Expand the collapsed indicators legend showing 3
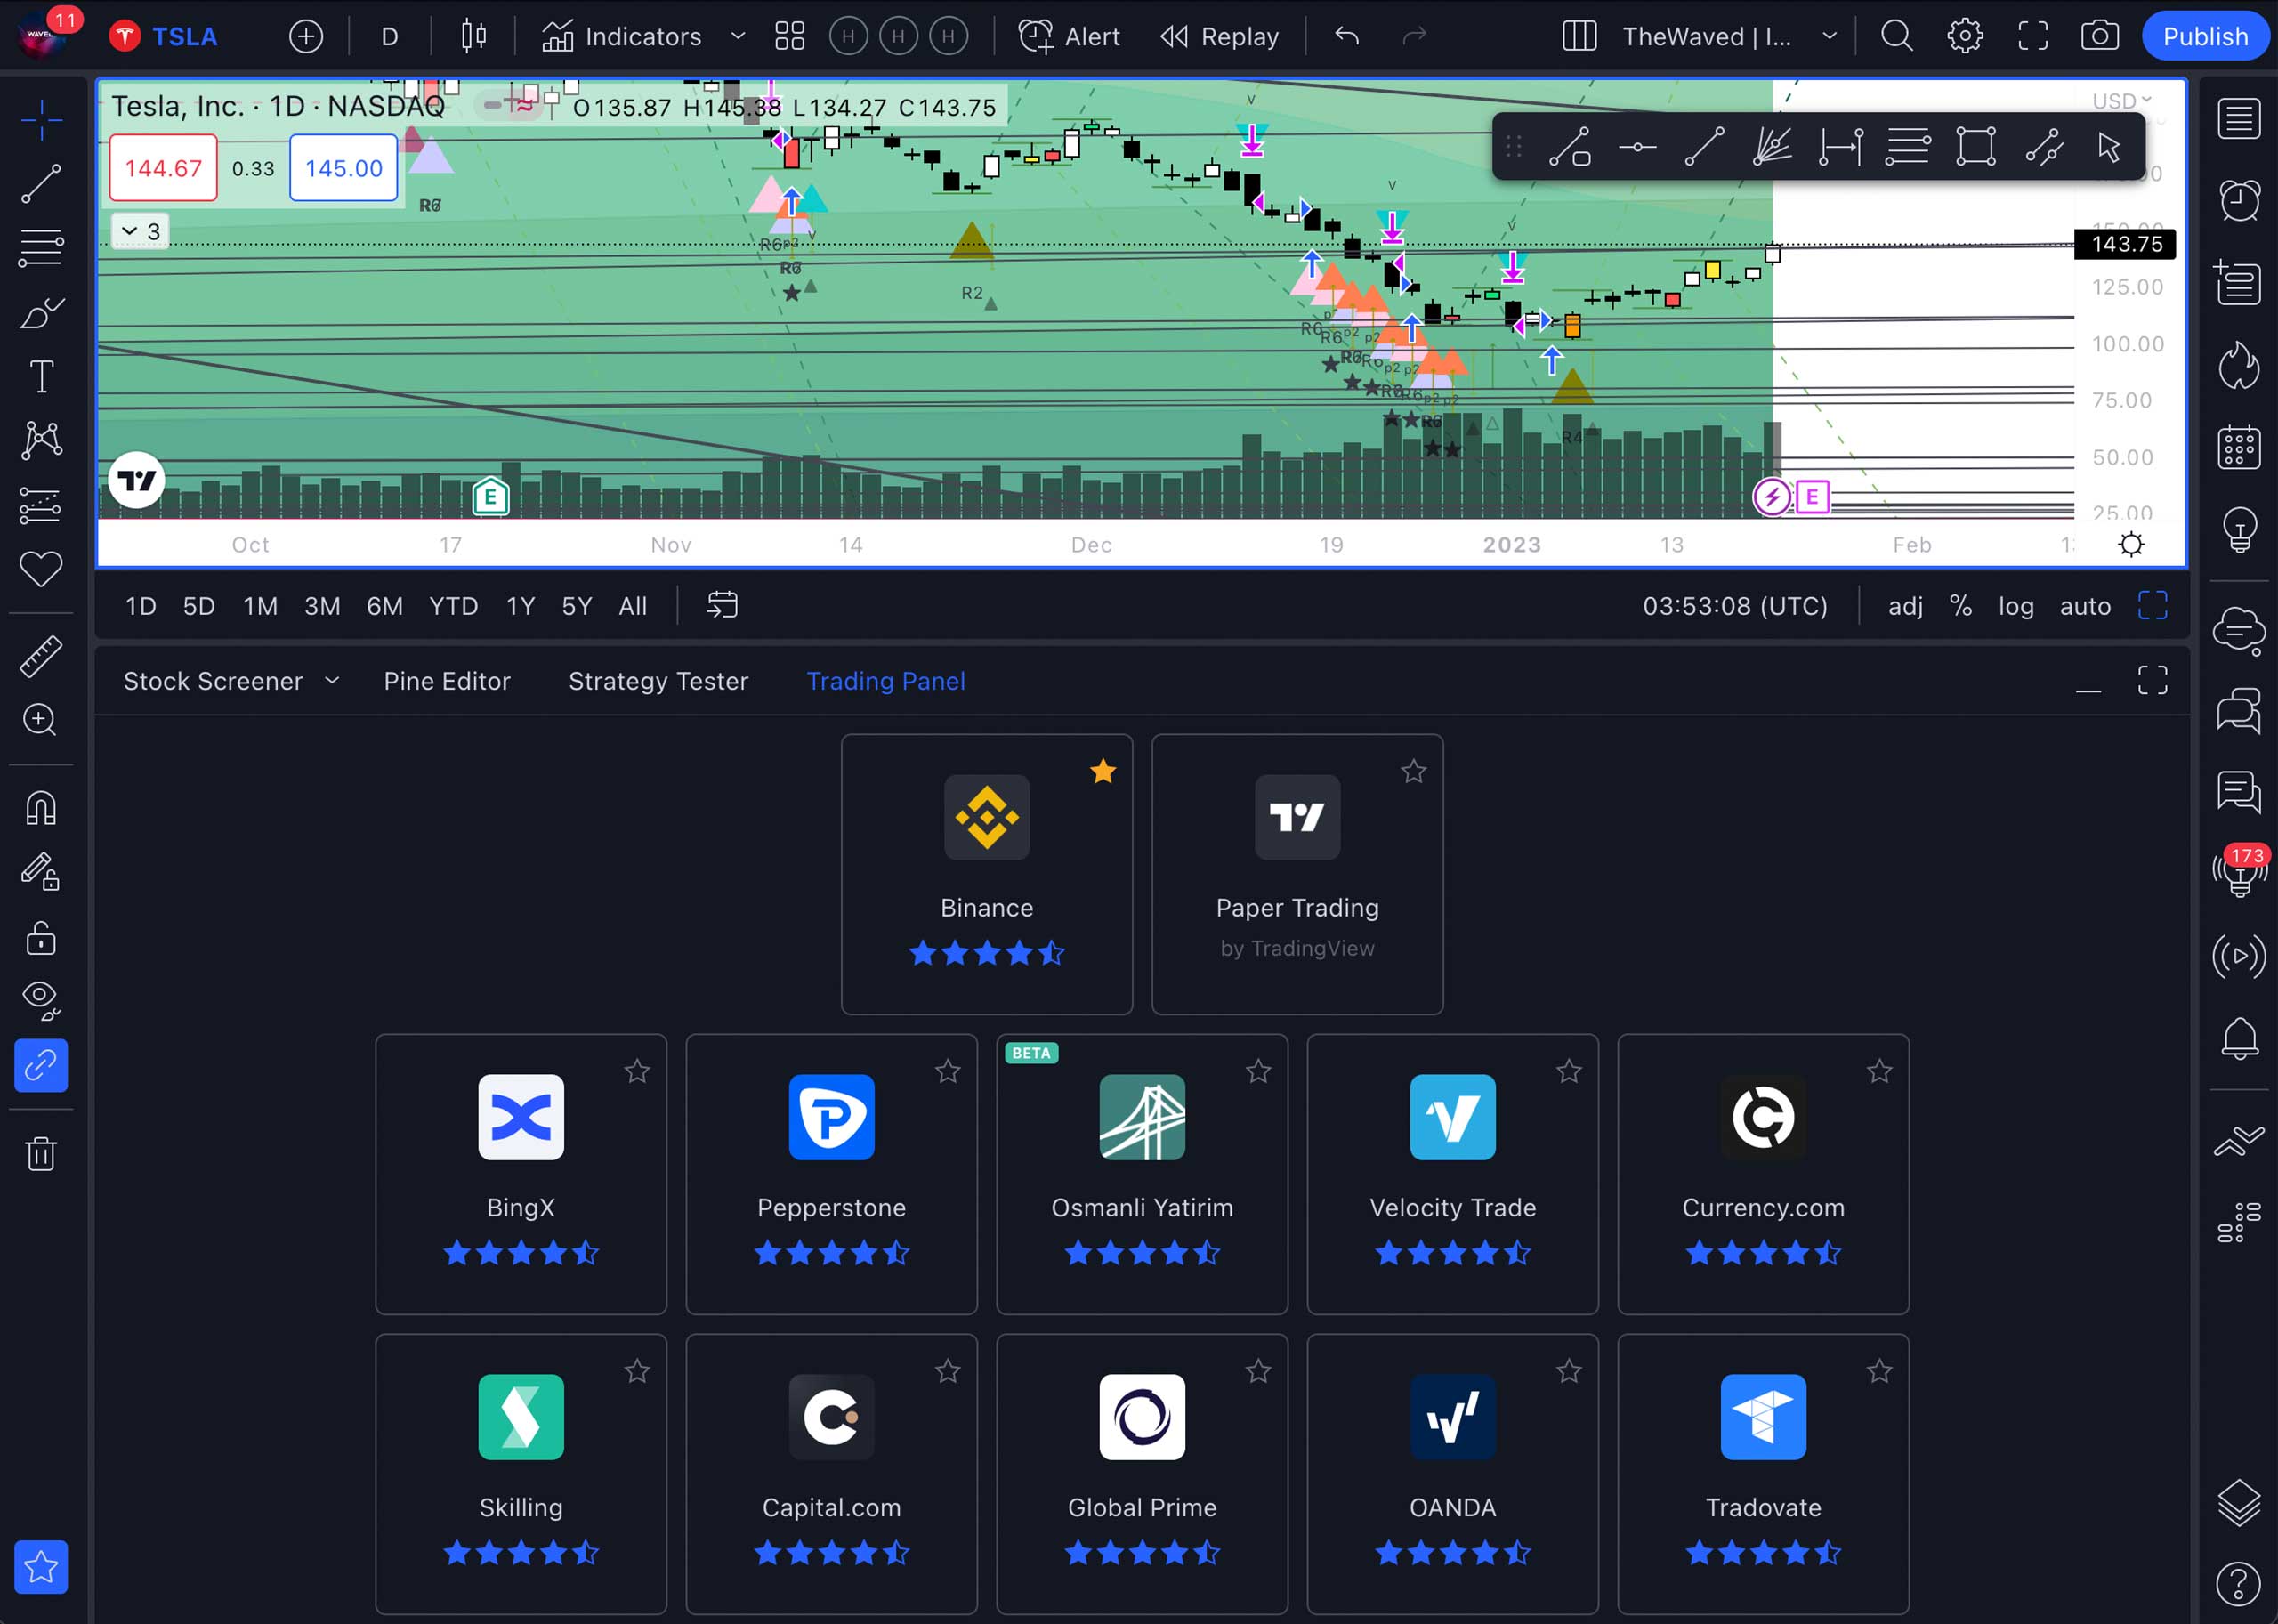Image resolution: width=2278 pixels, height=1624 pixels. pos(140,232)
